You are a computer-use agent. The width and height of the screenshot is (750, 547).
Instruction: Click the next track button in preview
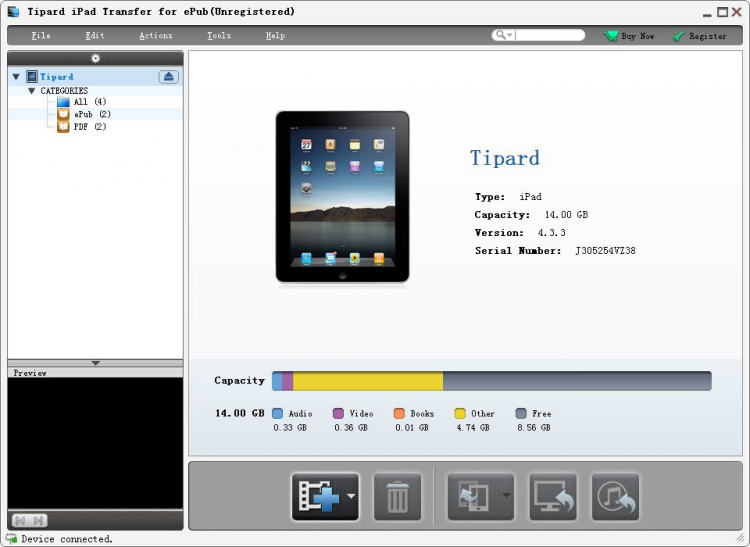pos(39,521)
